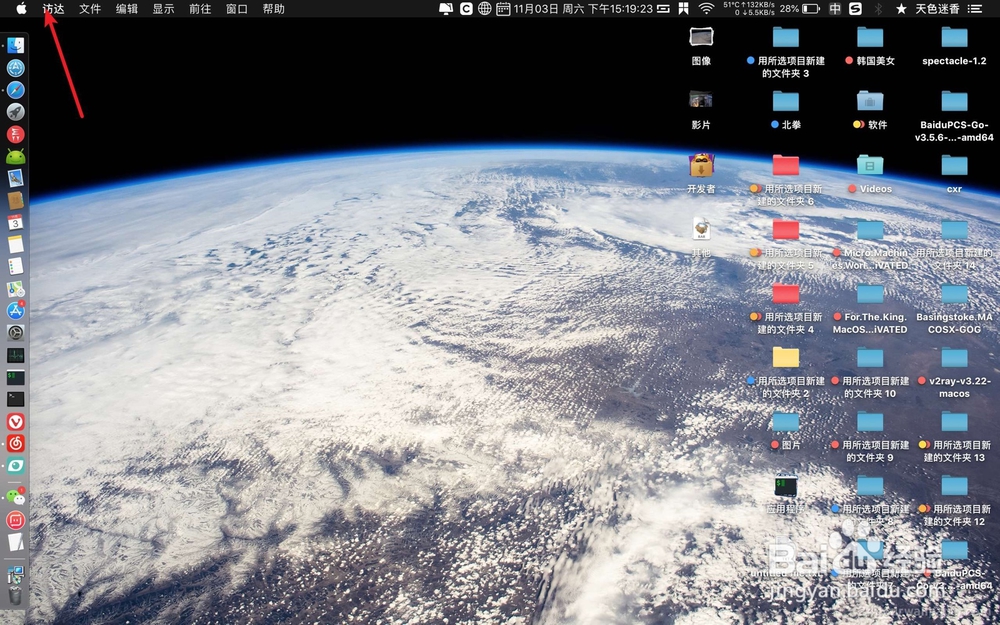Click the Wi-Fi status icon in the menu bar
1000x625 pixels.
(706, 8)
